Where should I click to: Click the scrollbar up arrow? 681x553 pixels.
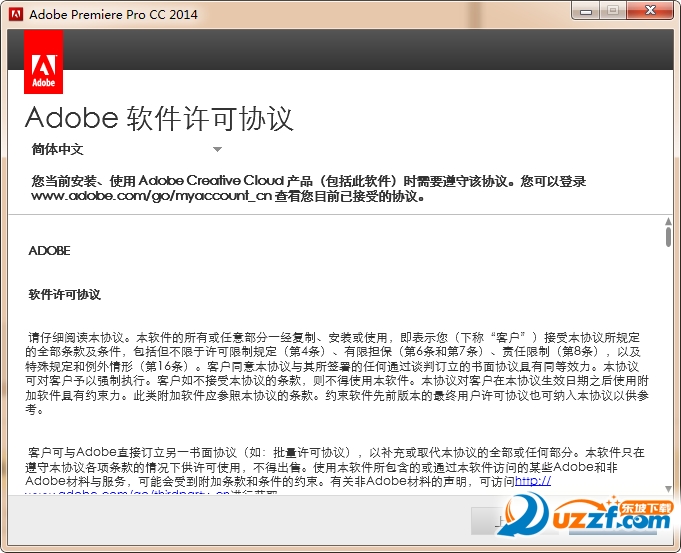pyautogui.click(x=668, y=221)
